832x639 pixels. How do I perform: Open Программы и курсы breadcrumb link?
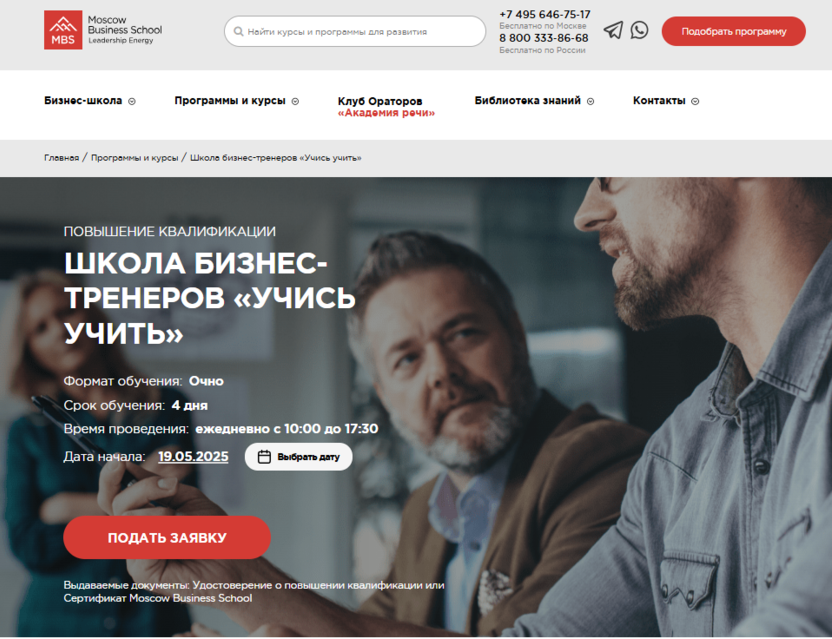(134, 158)
